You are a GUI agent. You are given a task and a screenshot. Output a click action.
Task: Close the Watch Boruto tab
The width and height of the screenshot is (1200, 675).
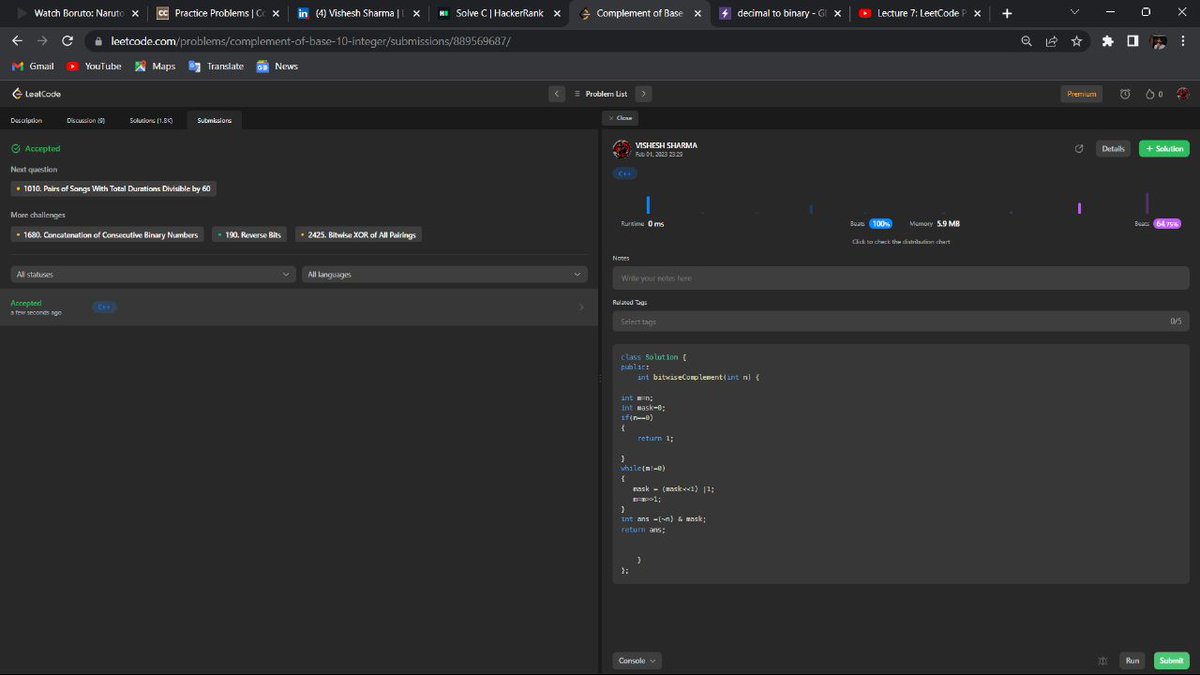coord(135,14)
